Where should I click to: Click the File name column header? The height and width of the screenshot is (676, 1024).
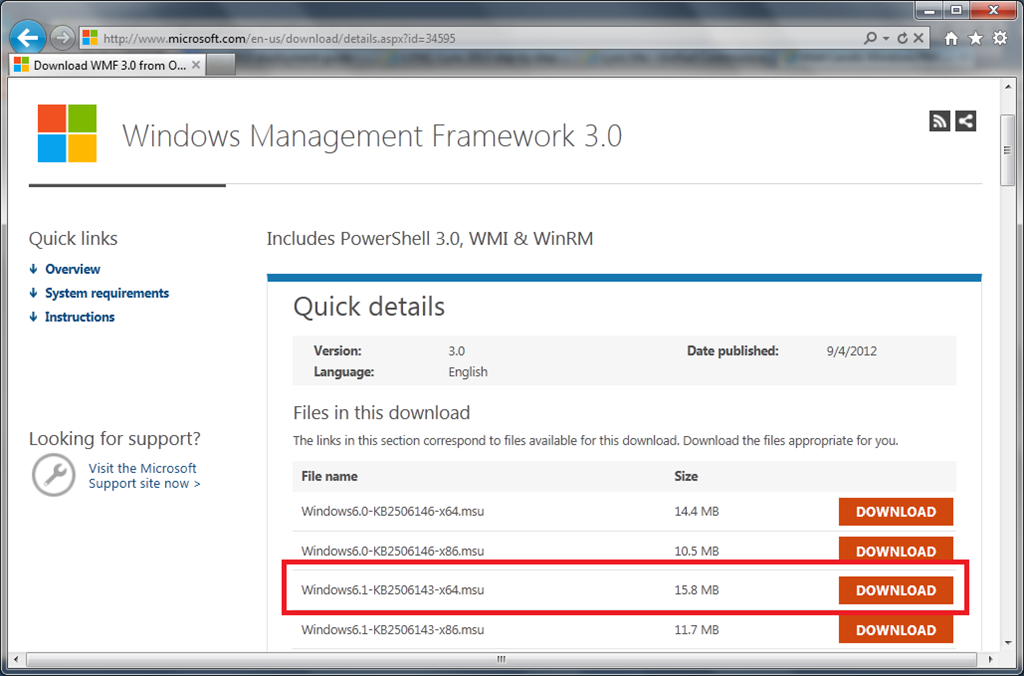point(329,476)
